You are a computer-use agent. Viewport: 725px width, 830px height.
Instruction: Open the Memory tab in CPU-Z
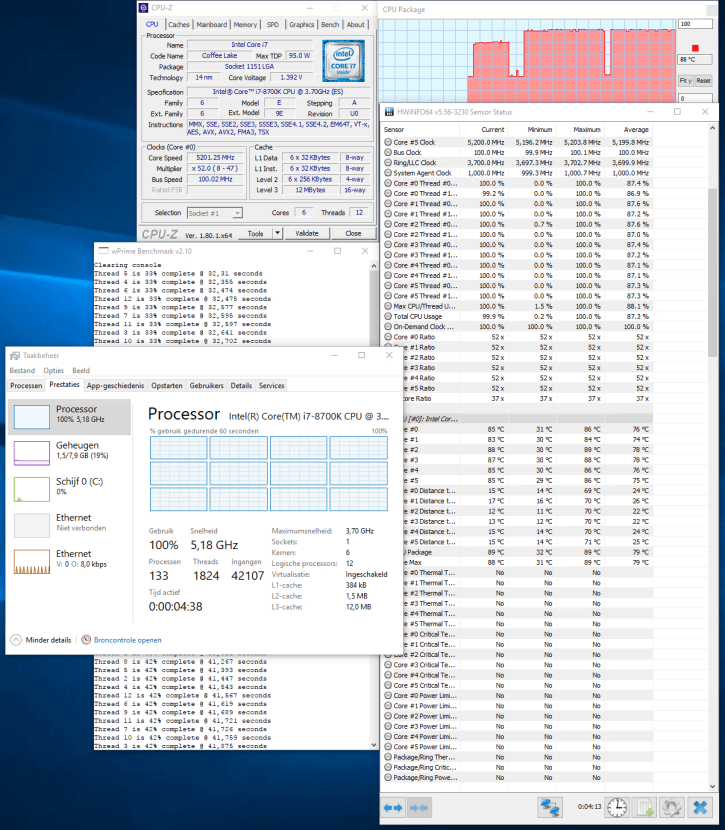[x=246, y=24]
